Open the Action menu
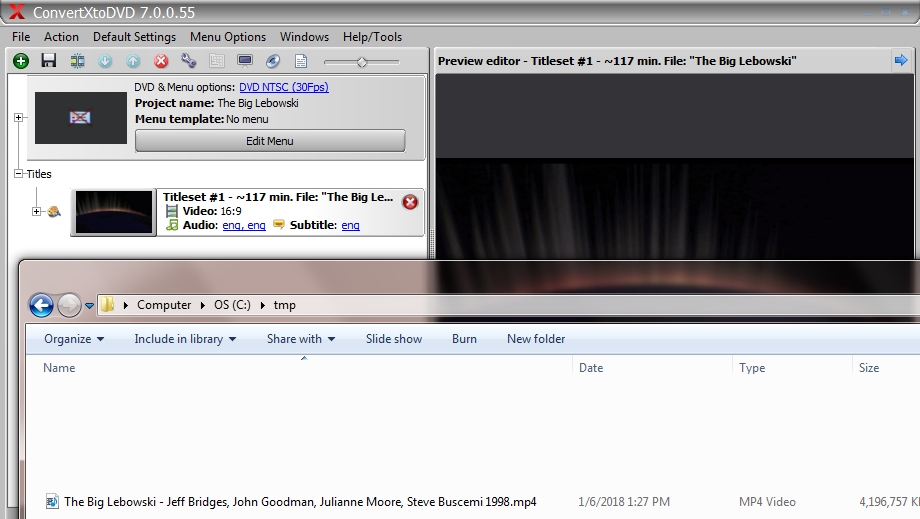The image size is (920, 519). pos(61,36)
